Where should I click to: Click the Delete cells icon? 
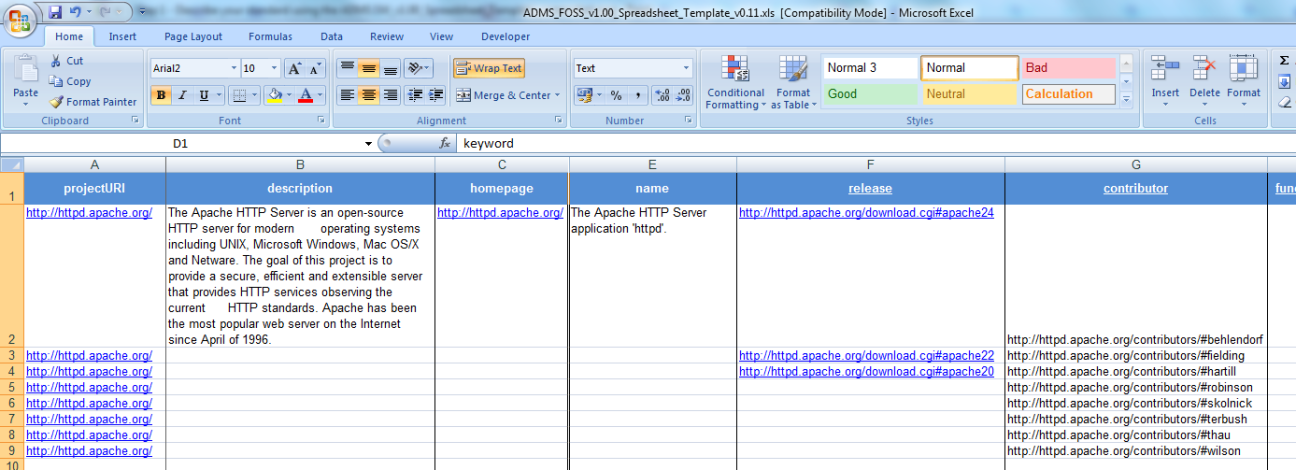coord(1204,70)
